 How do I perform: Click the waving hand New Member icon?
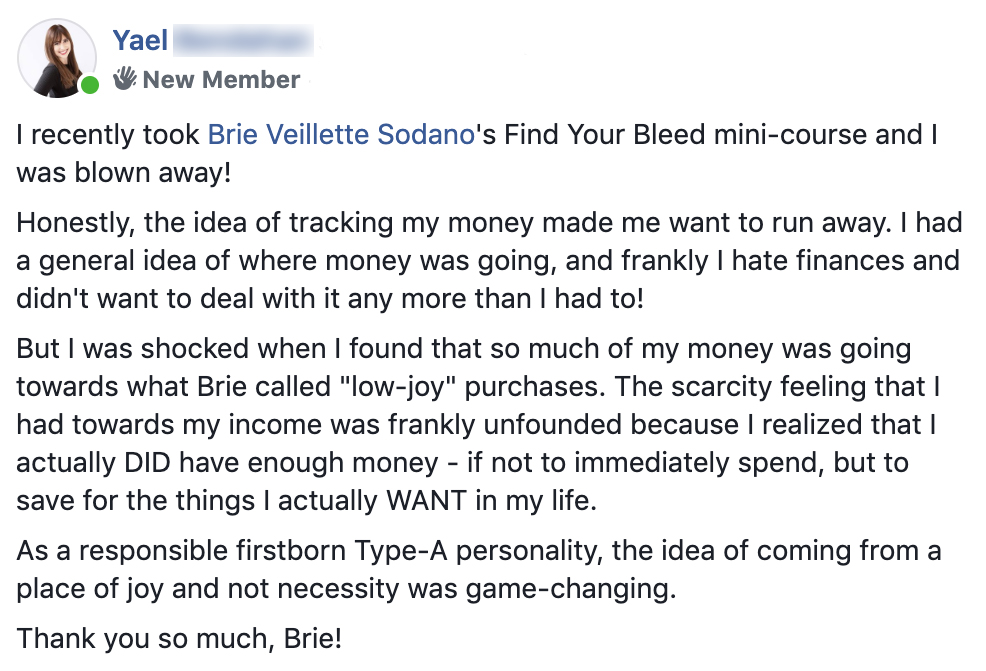coord(125,78)
